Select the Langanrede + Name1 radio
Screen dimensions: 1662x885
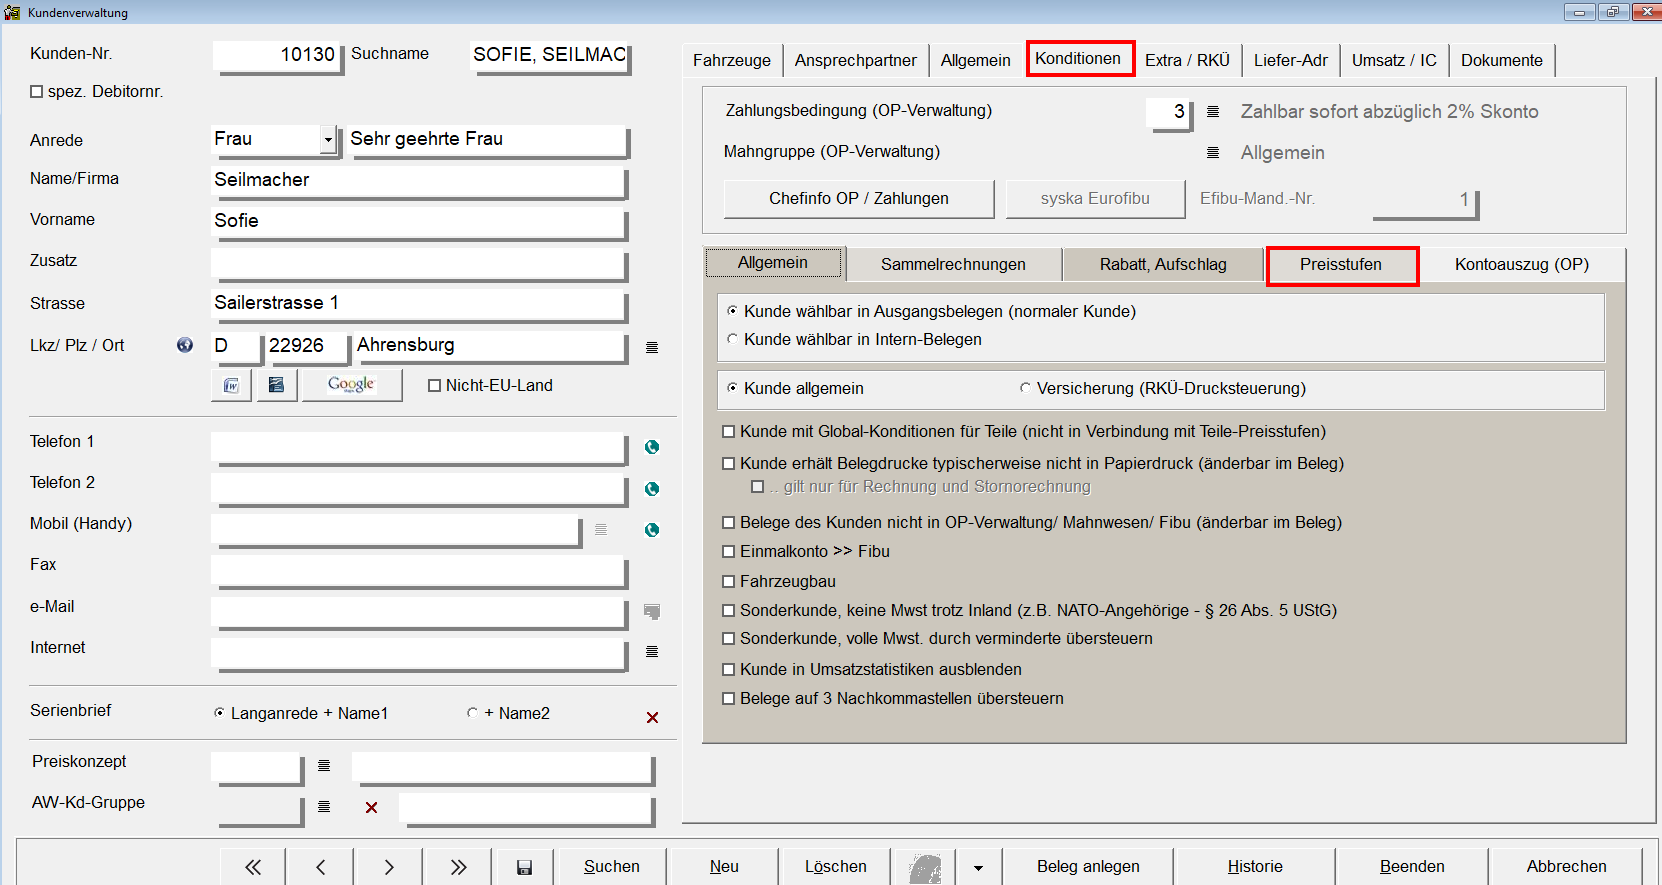pos(219,713)
